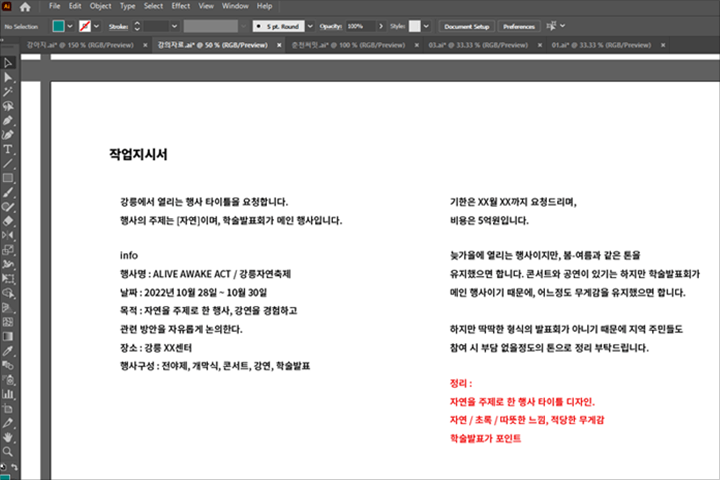Image resolution: width=720 pixels, height=480 pixels.
Task: Select the Selection tool (black arrow)
Action: coord(8,62)
